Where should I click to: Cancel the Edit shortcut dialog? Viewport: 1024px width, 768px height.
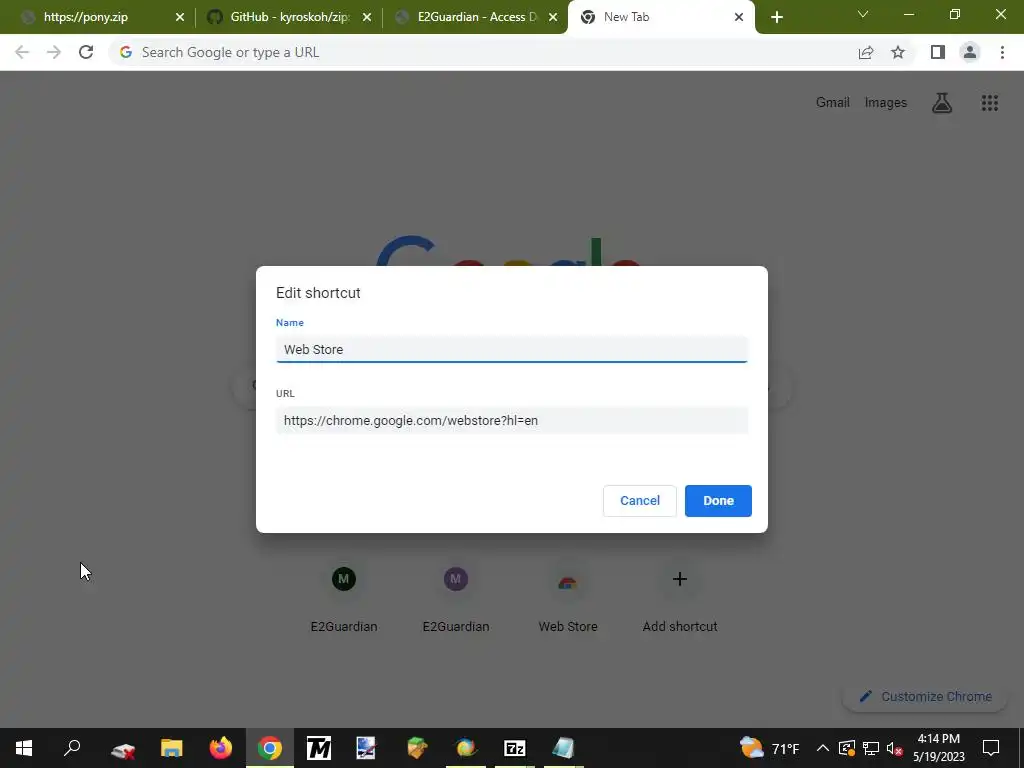[639, 501]
